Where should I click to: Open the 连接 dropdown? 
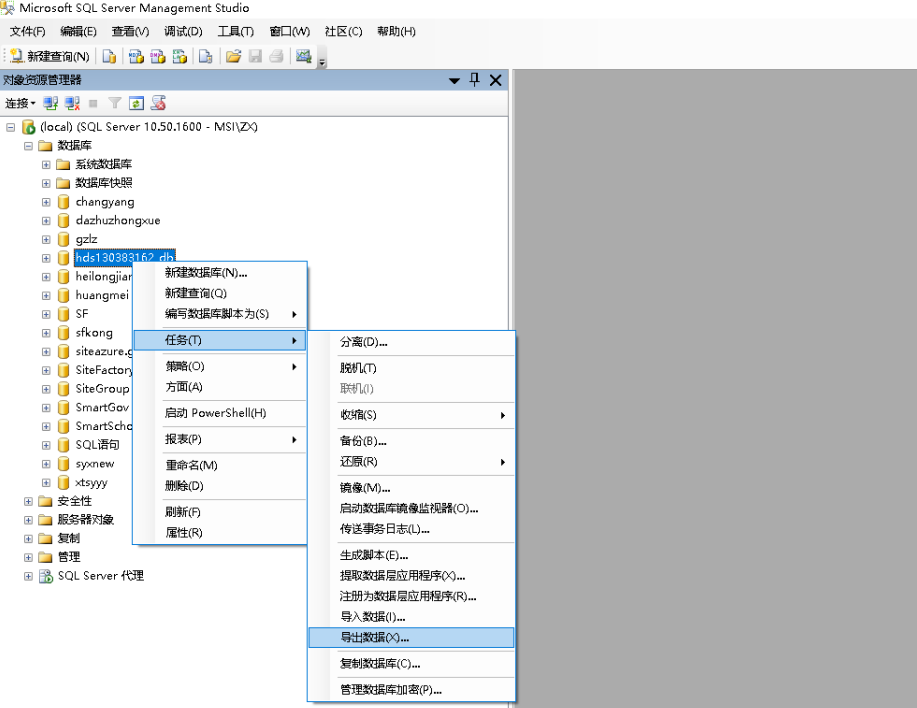coord(20,103)
